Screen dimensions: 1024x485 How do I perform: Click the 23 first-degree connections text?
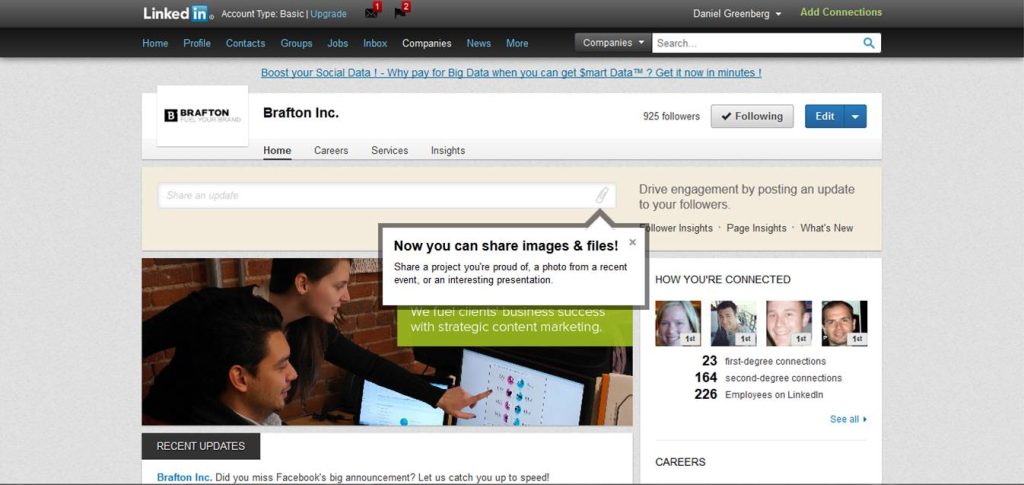pyautogui.click(x=764, y=361)
